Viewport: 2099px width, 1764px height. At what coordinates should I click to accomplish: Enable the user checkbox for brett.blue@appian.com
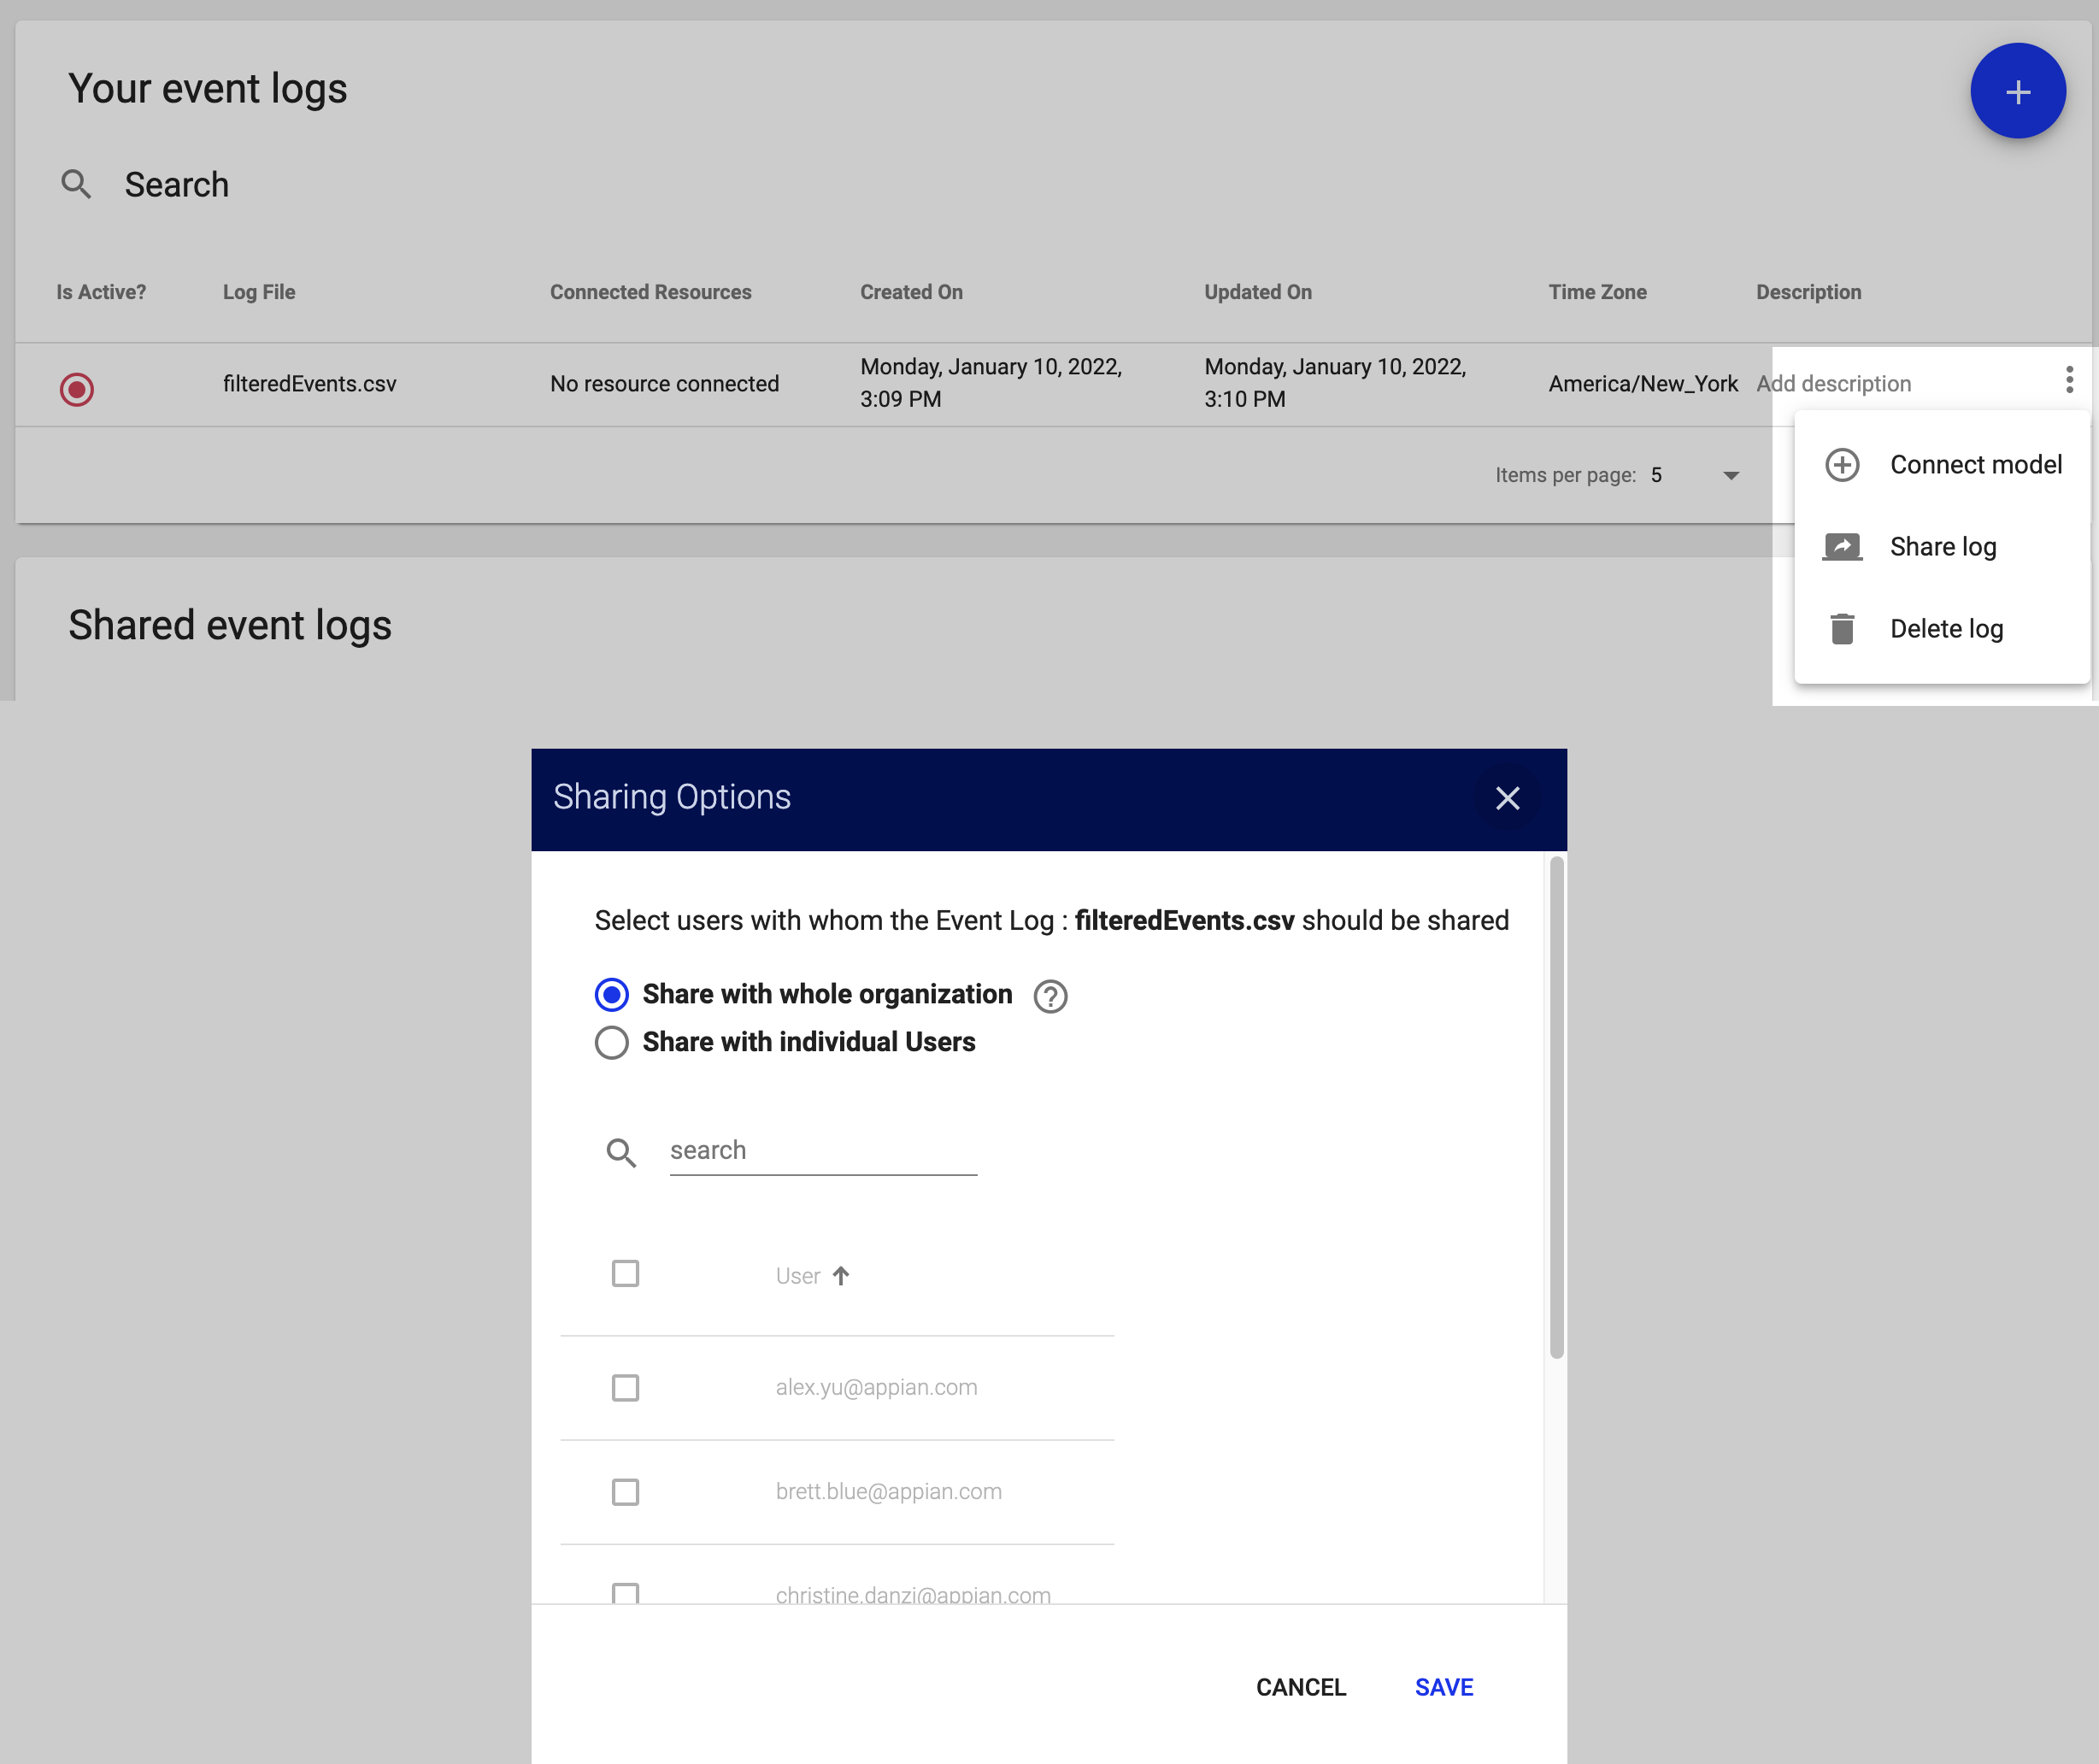pyautogui.click(x=625, y=1491)
